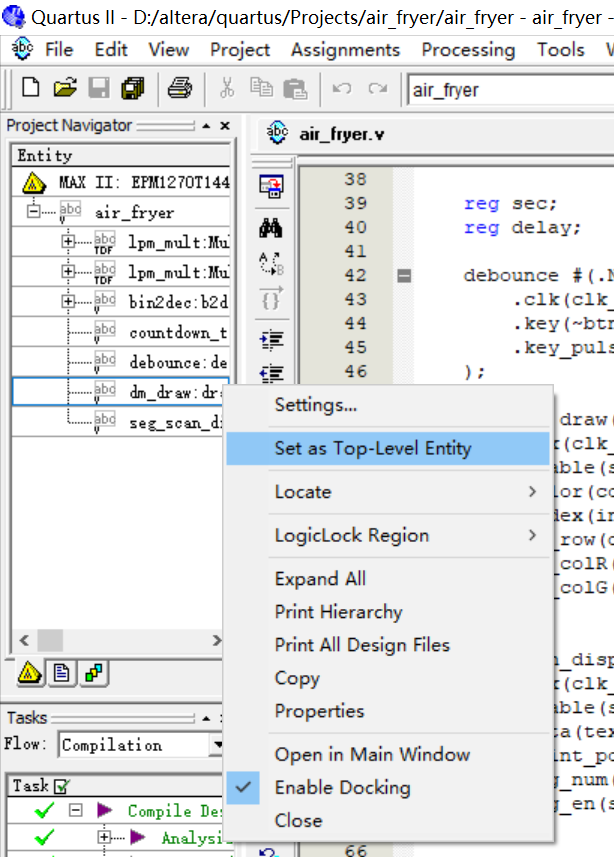Click the Analysis task purple play icon

[137, 837]
